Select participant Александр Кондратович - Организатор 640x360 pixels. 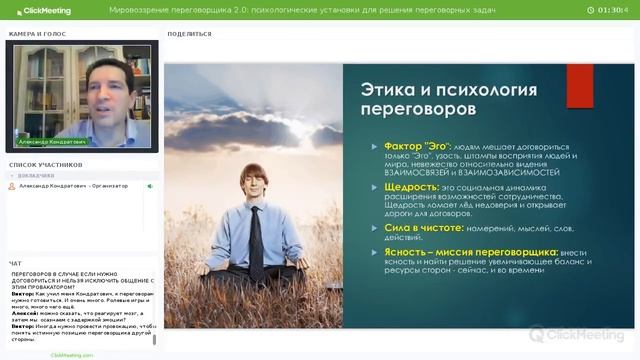tap(73, 186)
